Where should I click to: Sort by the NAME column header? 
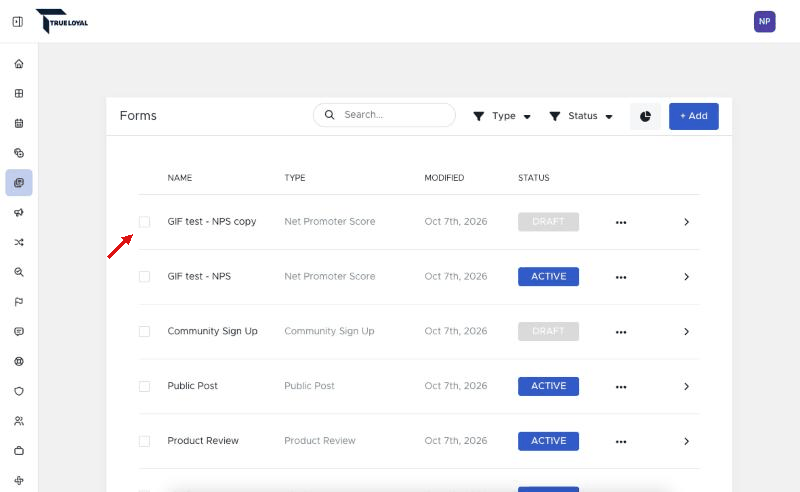pyautogui.click(x=180, y=178)
